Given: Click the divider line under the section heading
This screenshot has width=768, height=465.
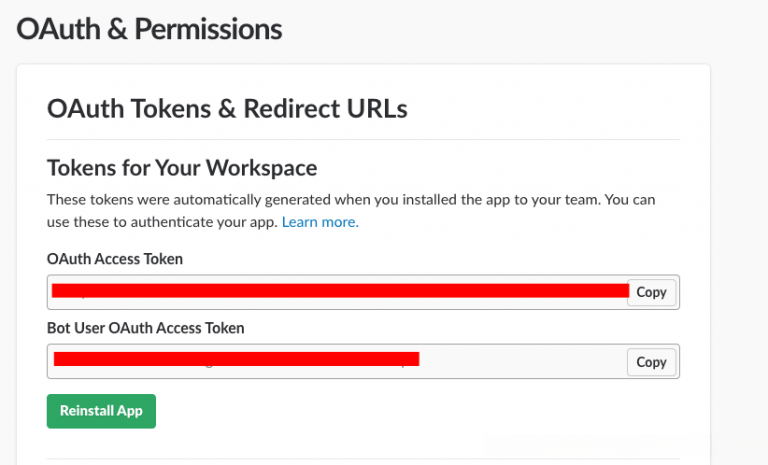Looking at the screenshot, I should pyautogui.click(x=363, y=139).
